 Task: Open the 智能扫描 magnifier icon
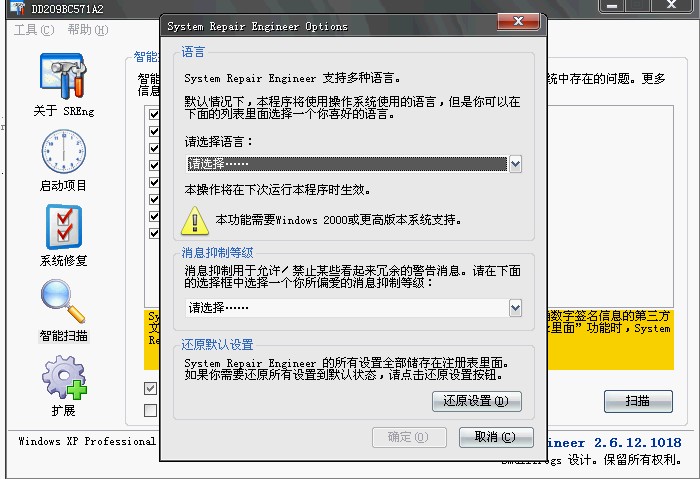pos(63,301)
